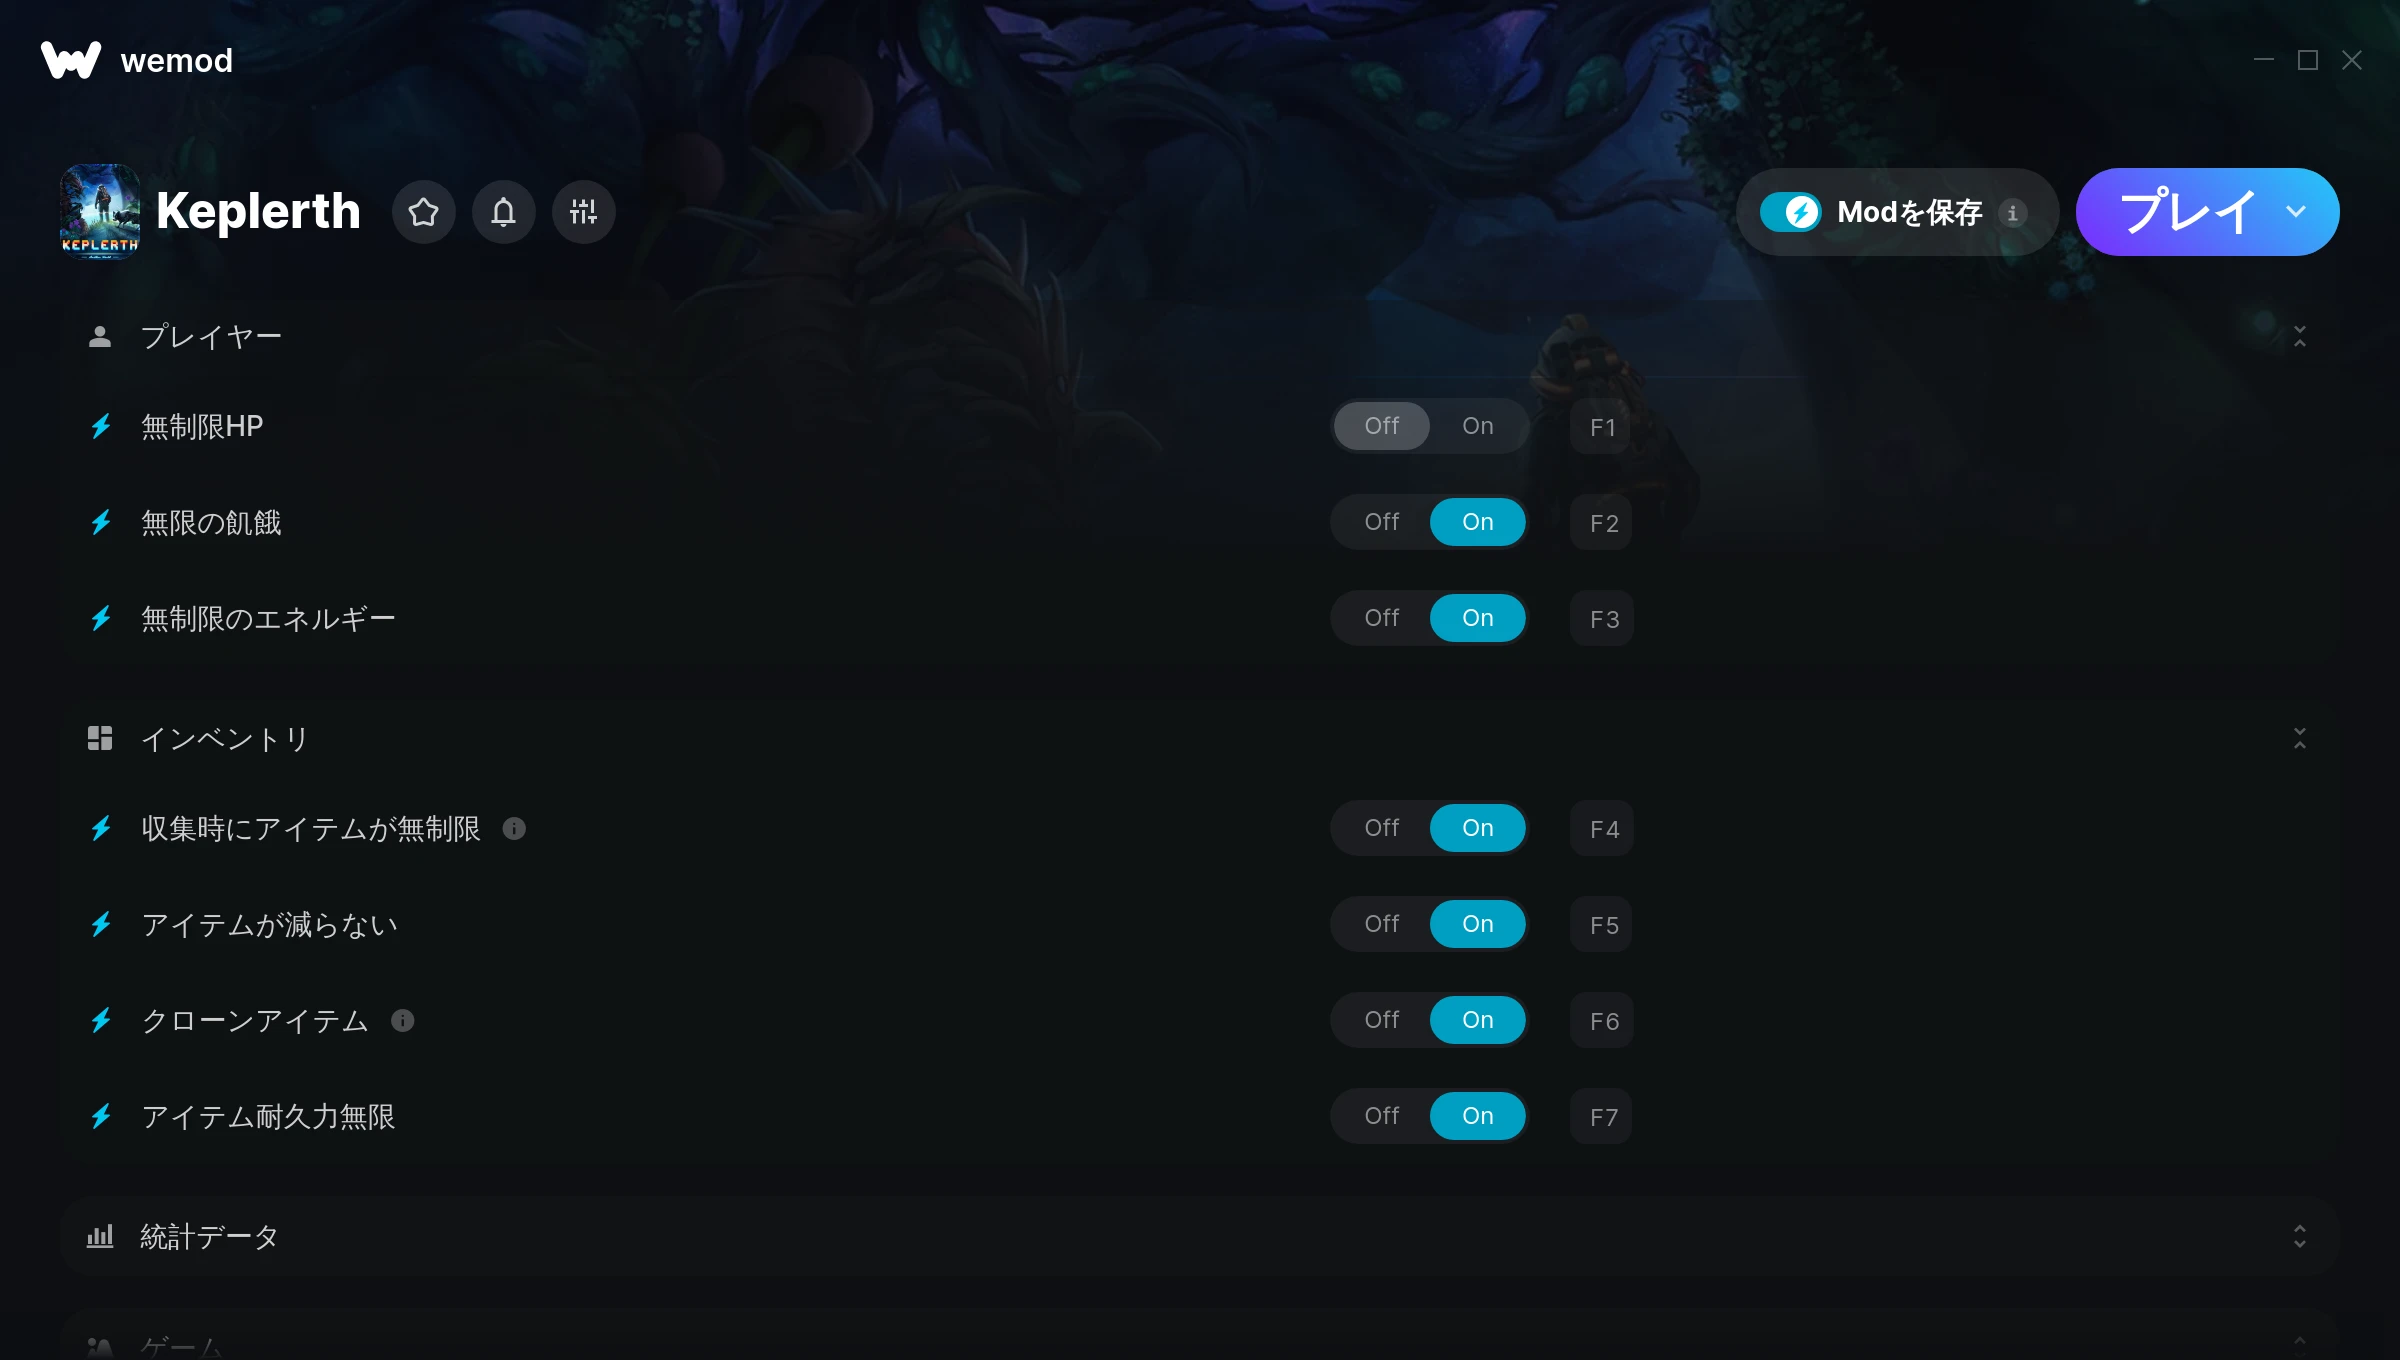Open the sliders settings icon beside bell
Image resolution: width=2400 pixels, height=1360 pixels.
click(583, 212)
